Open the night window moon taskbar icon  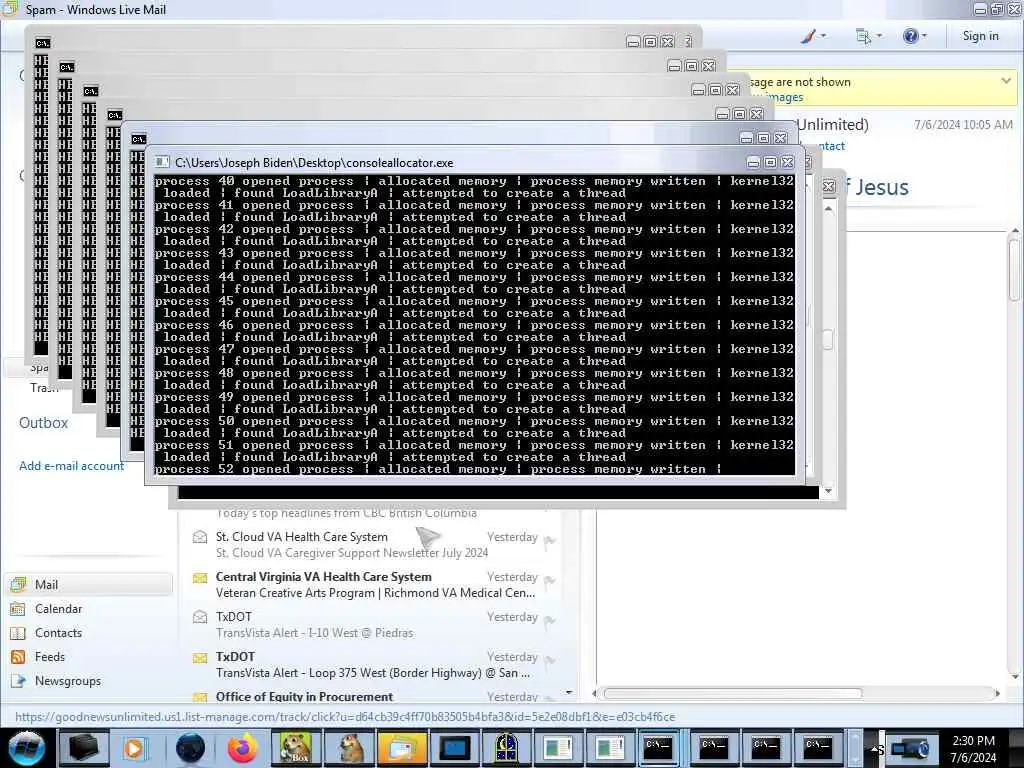507,748
